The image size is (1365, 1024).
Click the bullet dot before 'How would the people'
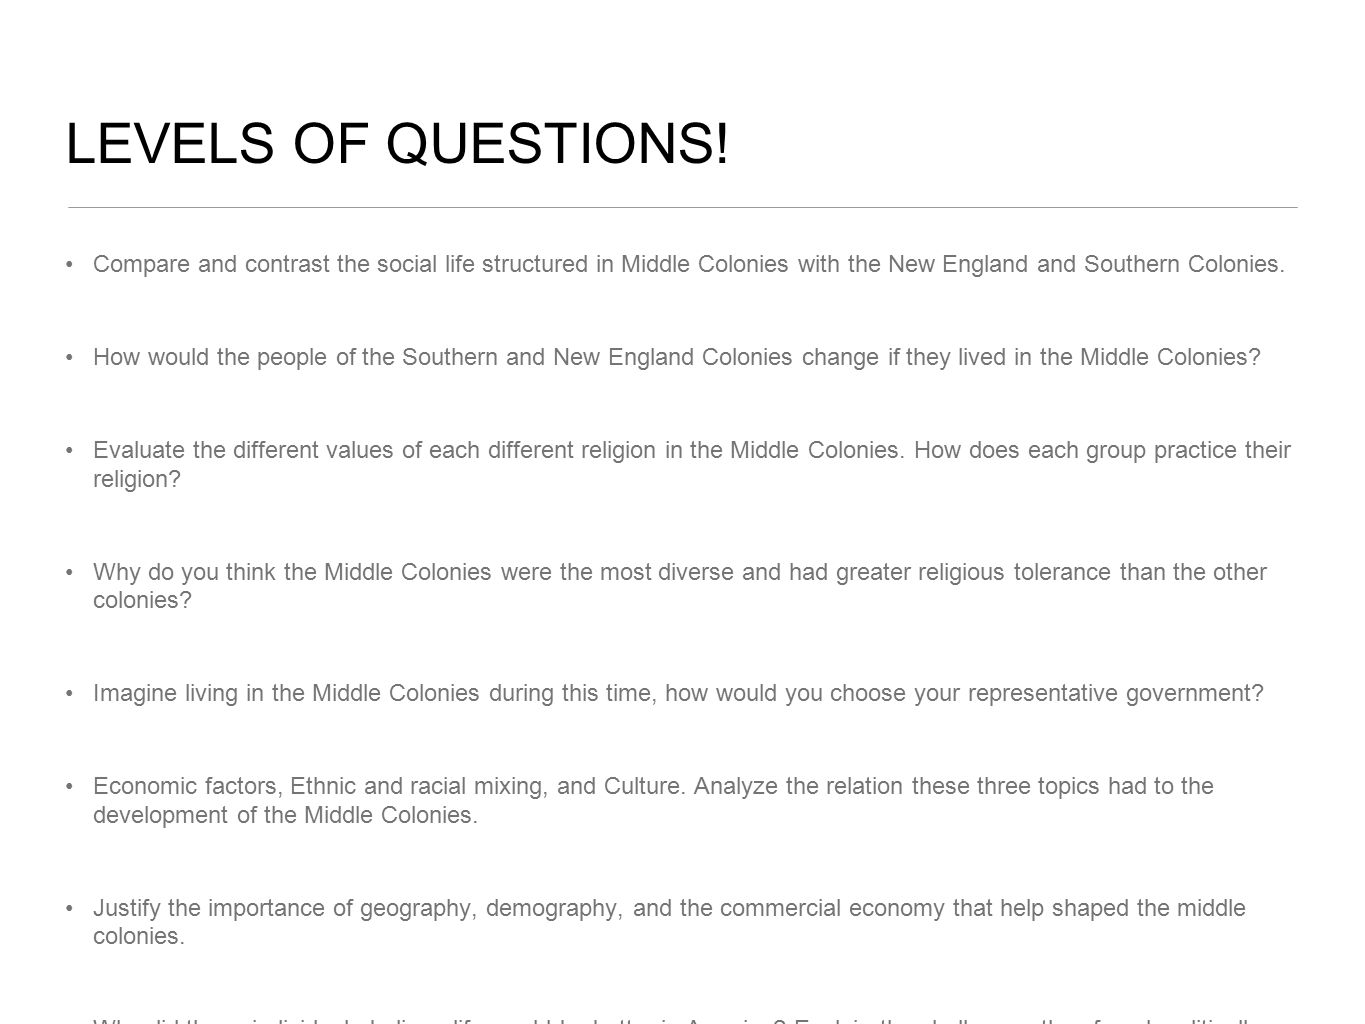pos(69,357)
